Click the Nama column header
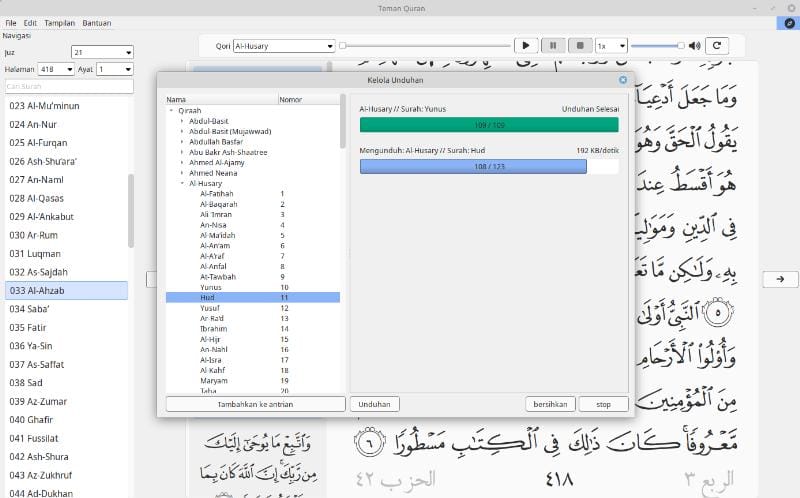This screenshot has height=498, width=800. tap(221, 99)
